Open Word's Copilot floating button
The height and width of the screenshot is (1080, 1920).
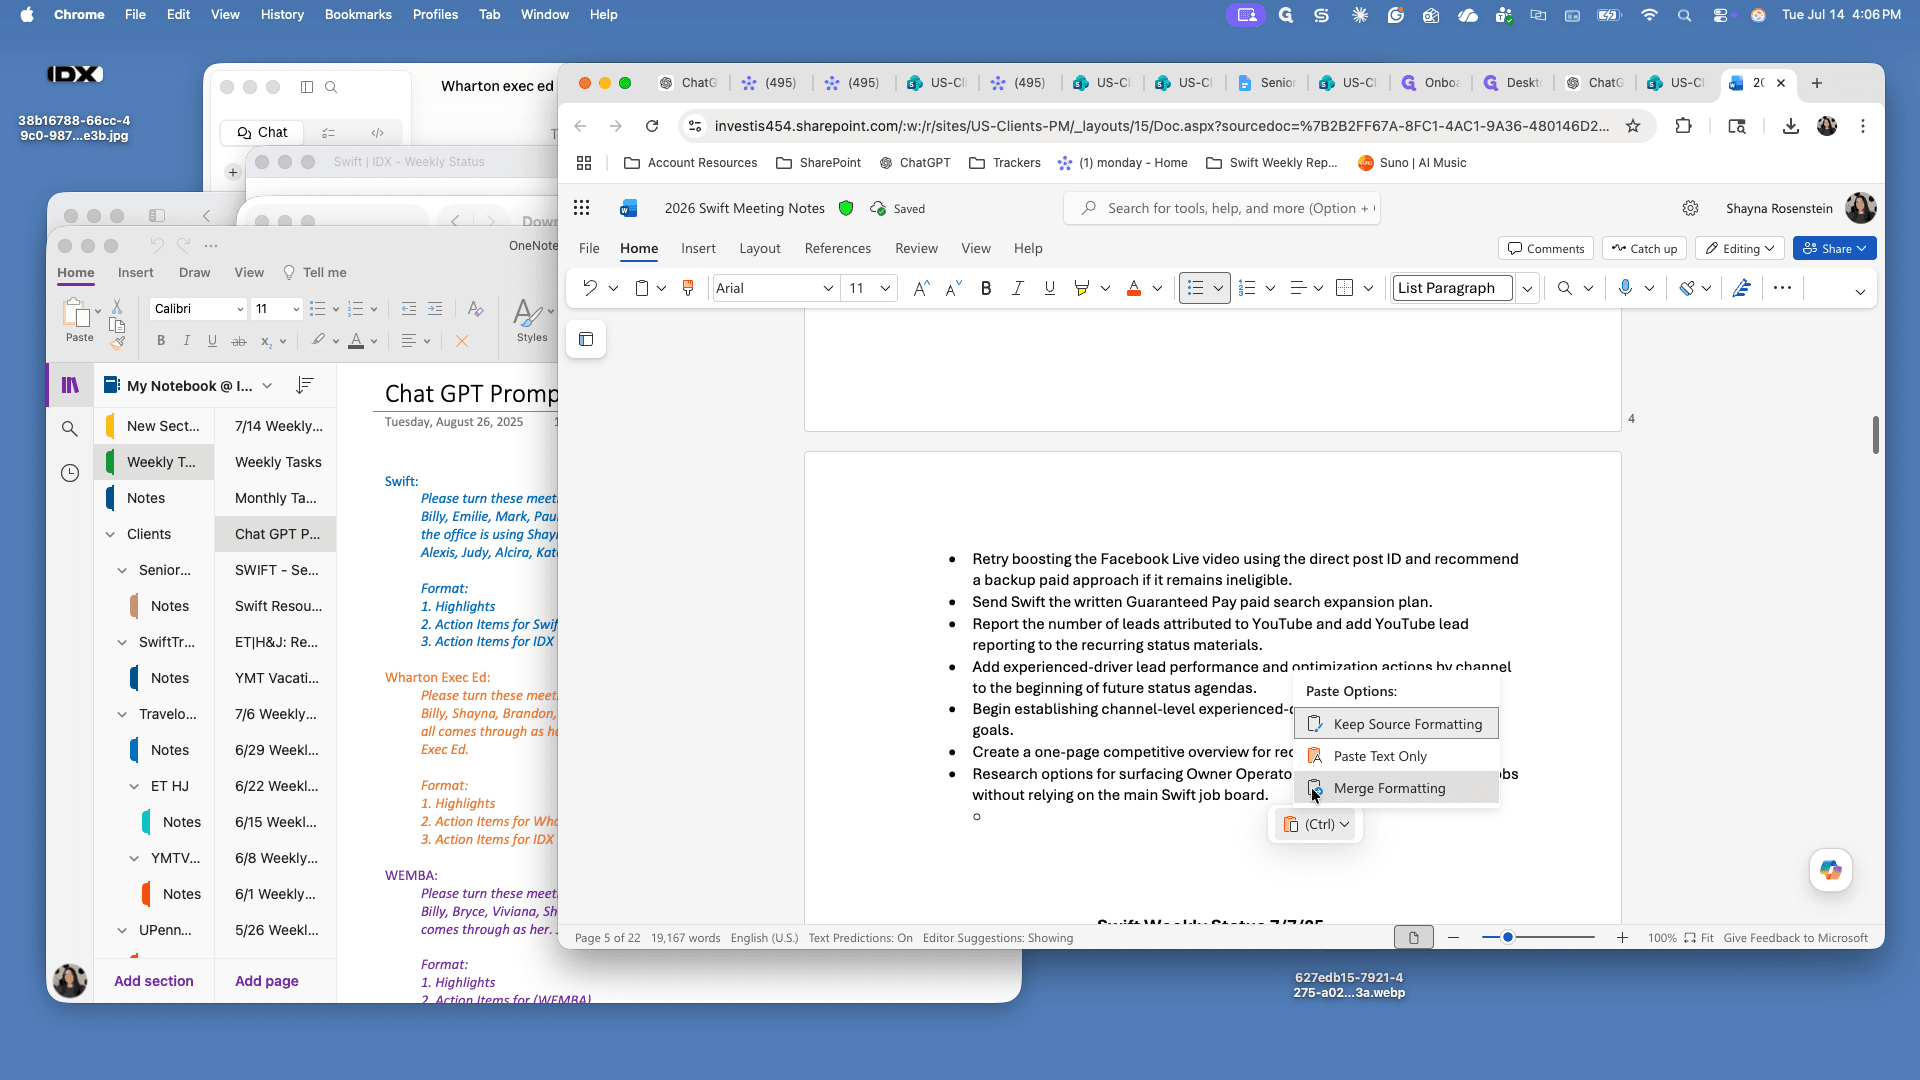click(1831, 870)
